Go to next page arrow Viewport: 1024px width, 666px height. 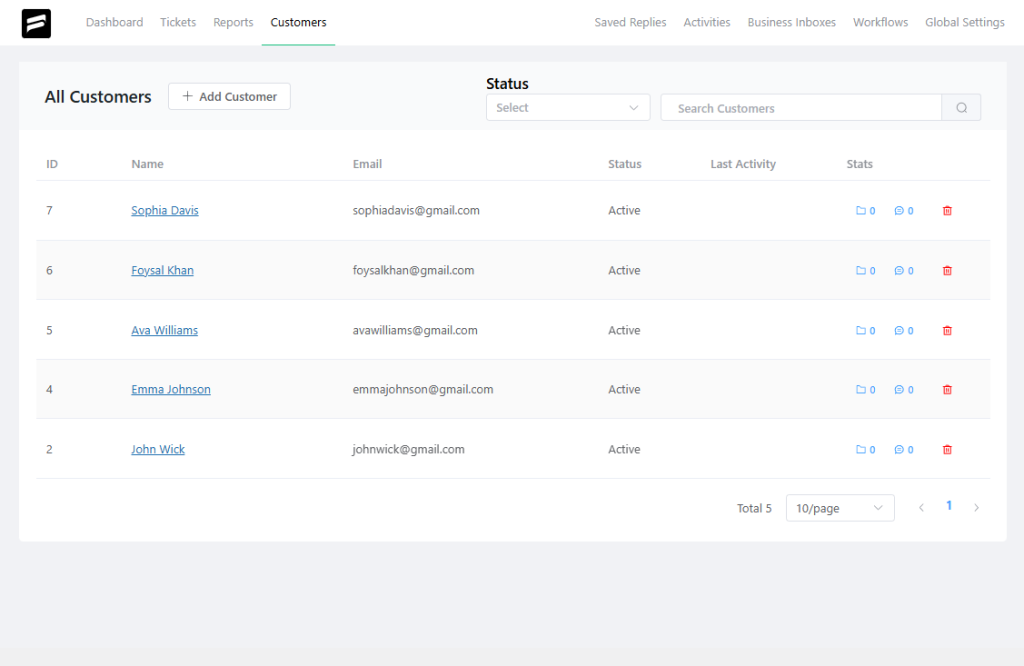tap(976, 508)
